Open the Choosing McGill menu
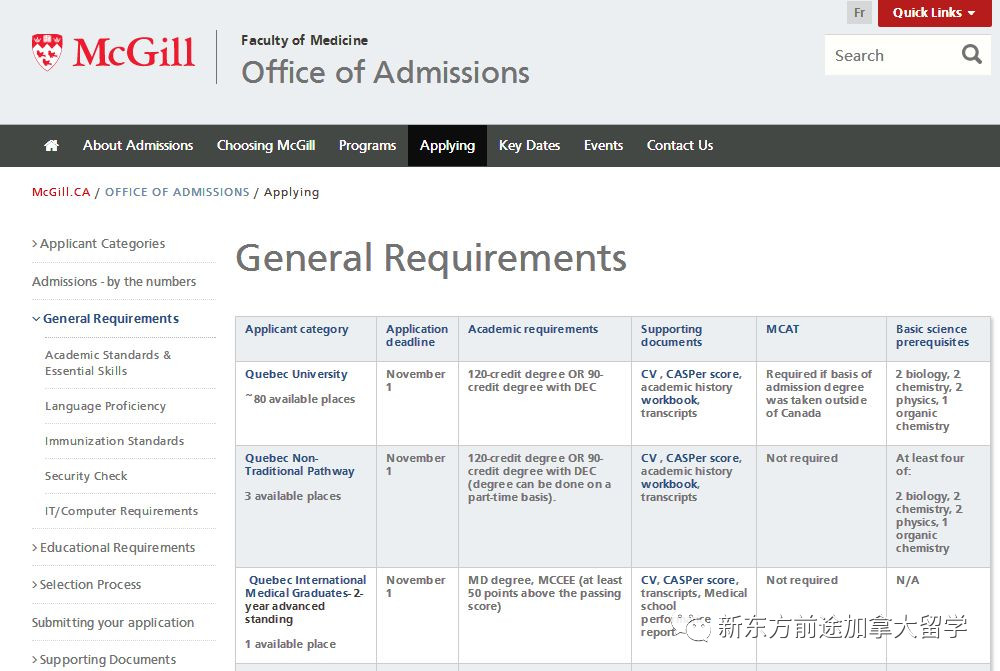 click(x=266, y=145)
